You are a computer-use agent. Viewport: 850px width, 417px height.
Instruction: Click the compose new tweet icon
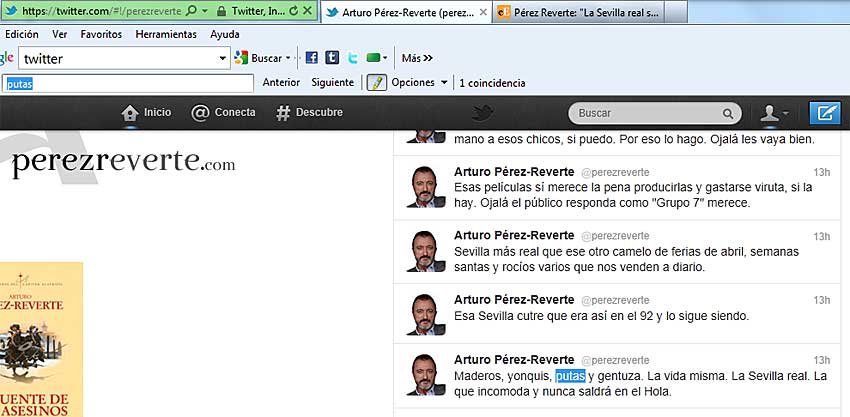tap(824, 113)
